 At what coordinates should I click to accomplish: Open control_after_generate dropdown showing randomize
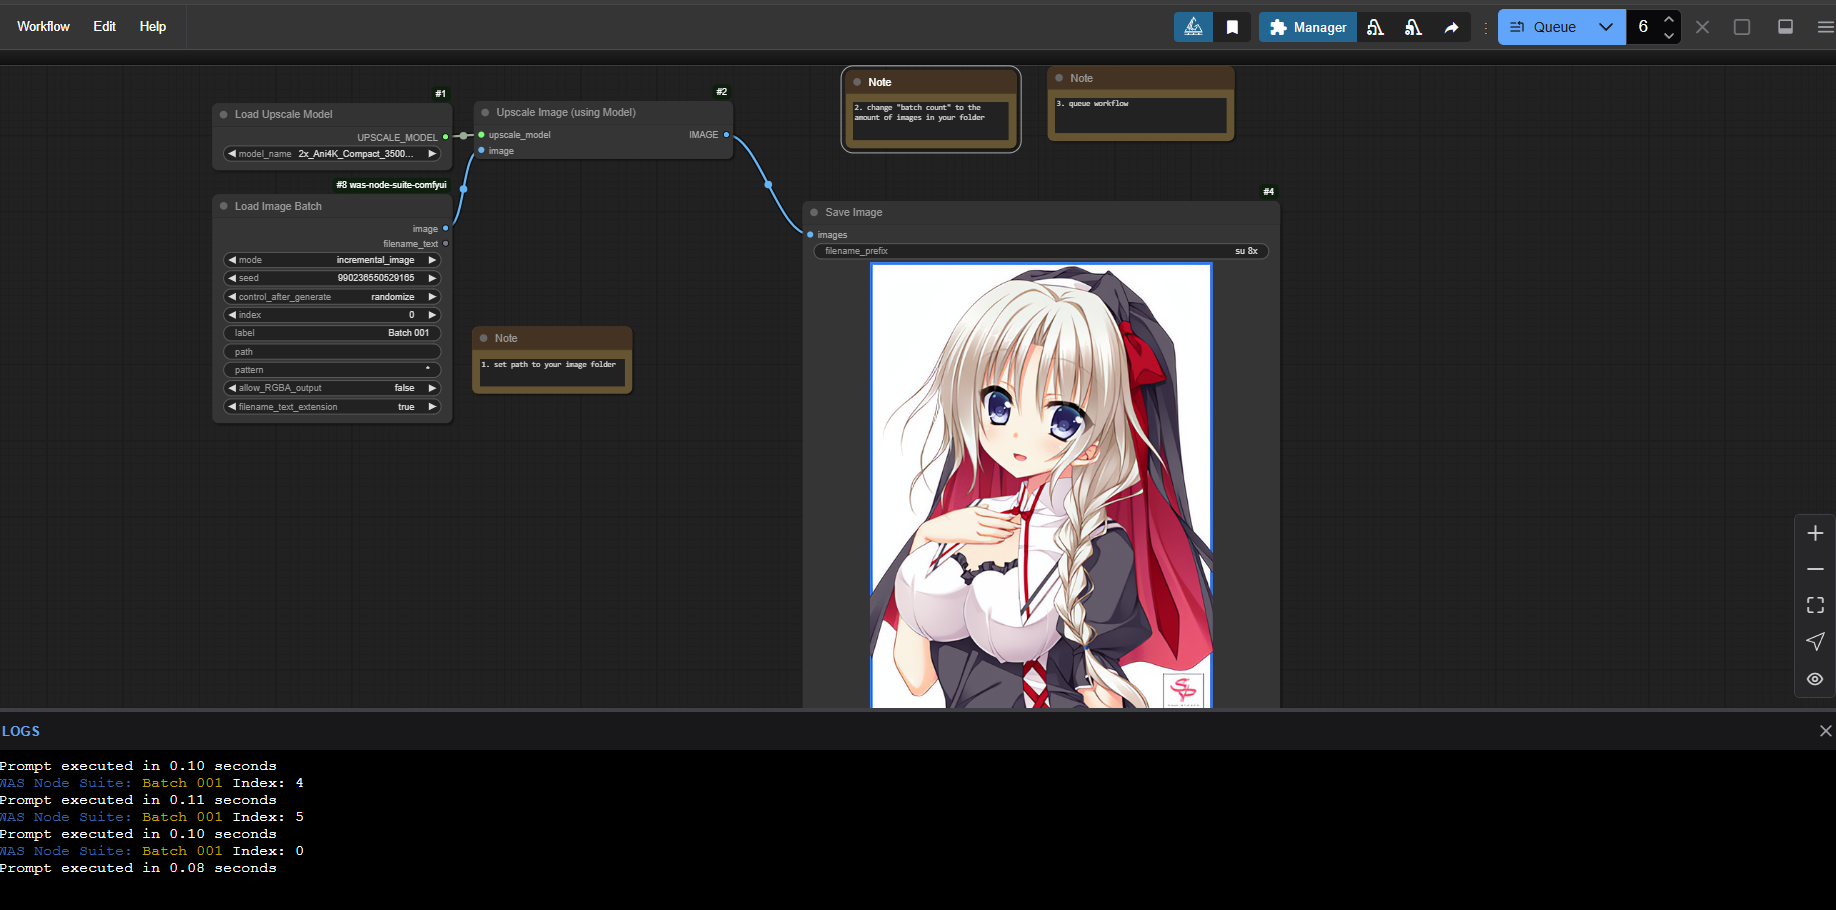pos(332,297)
